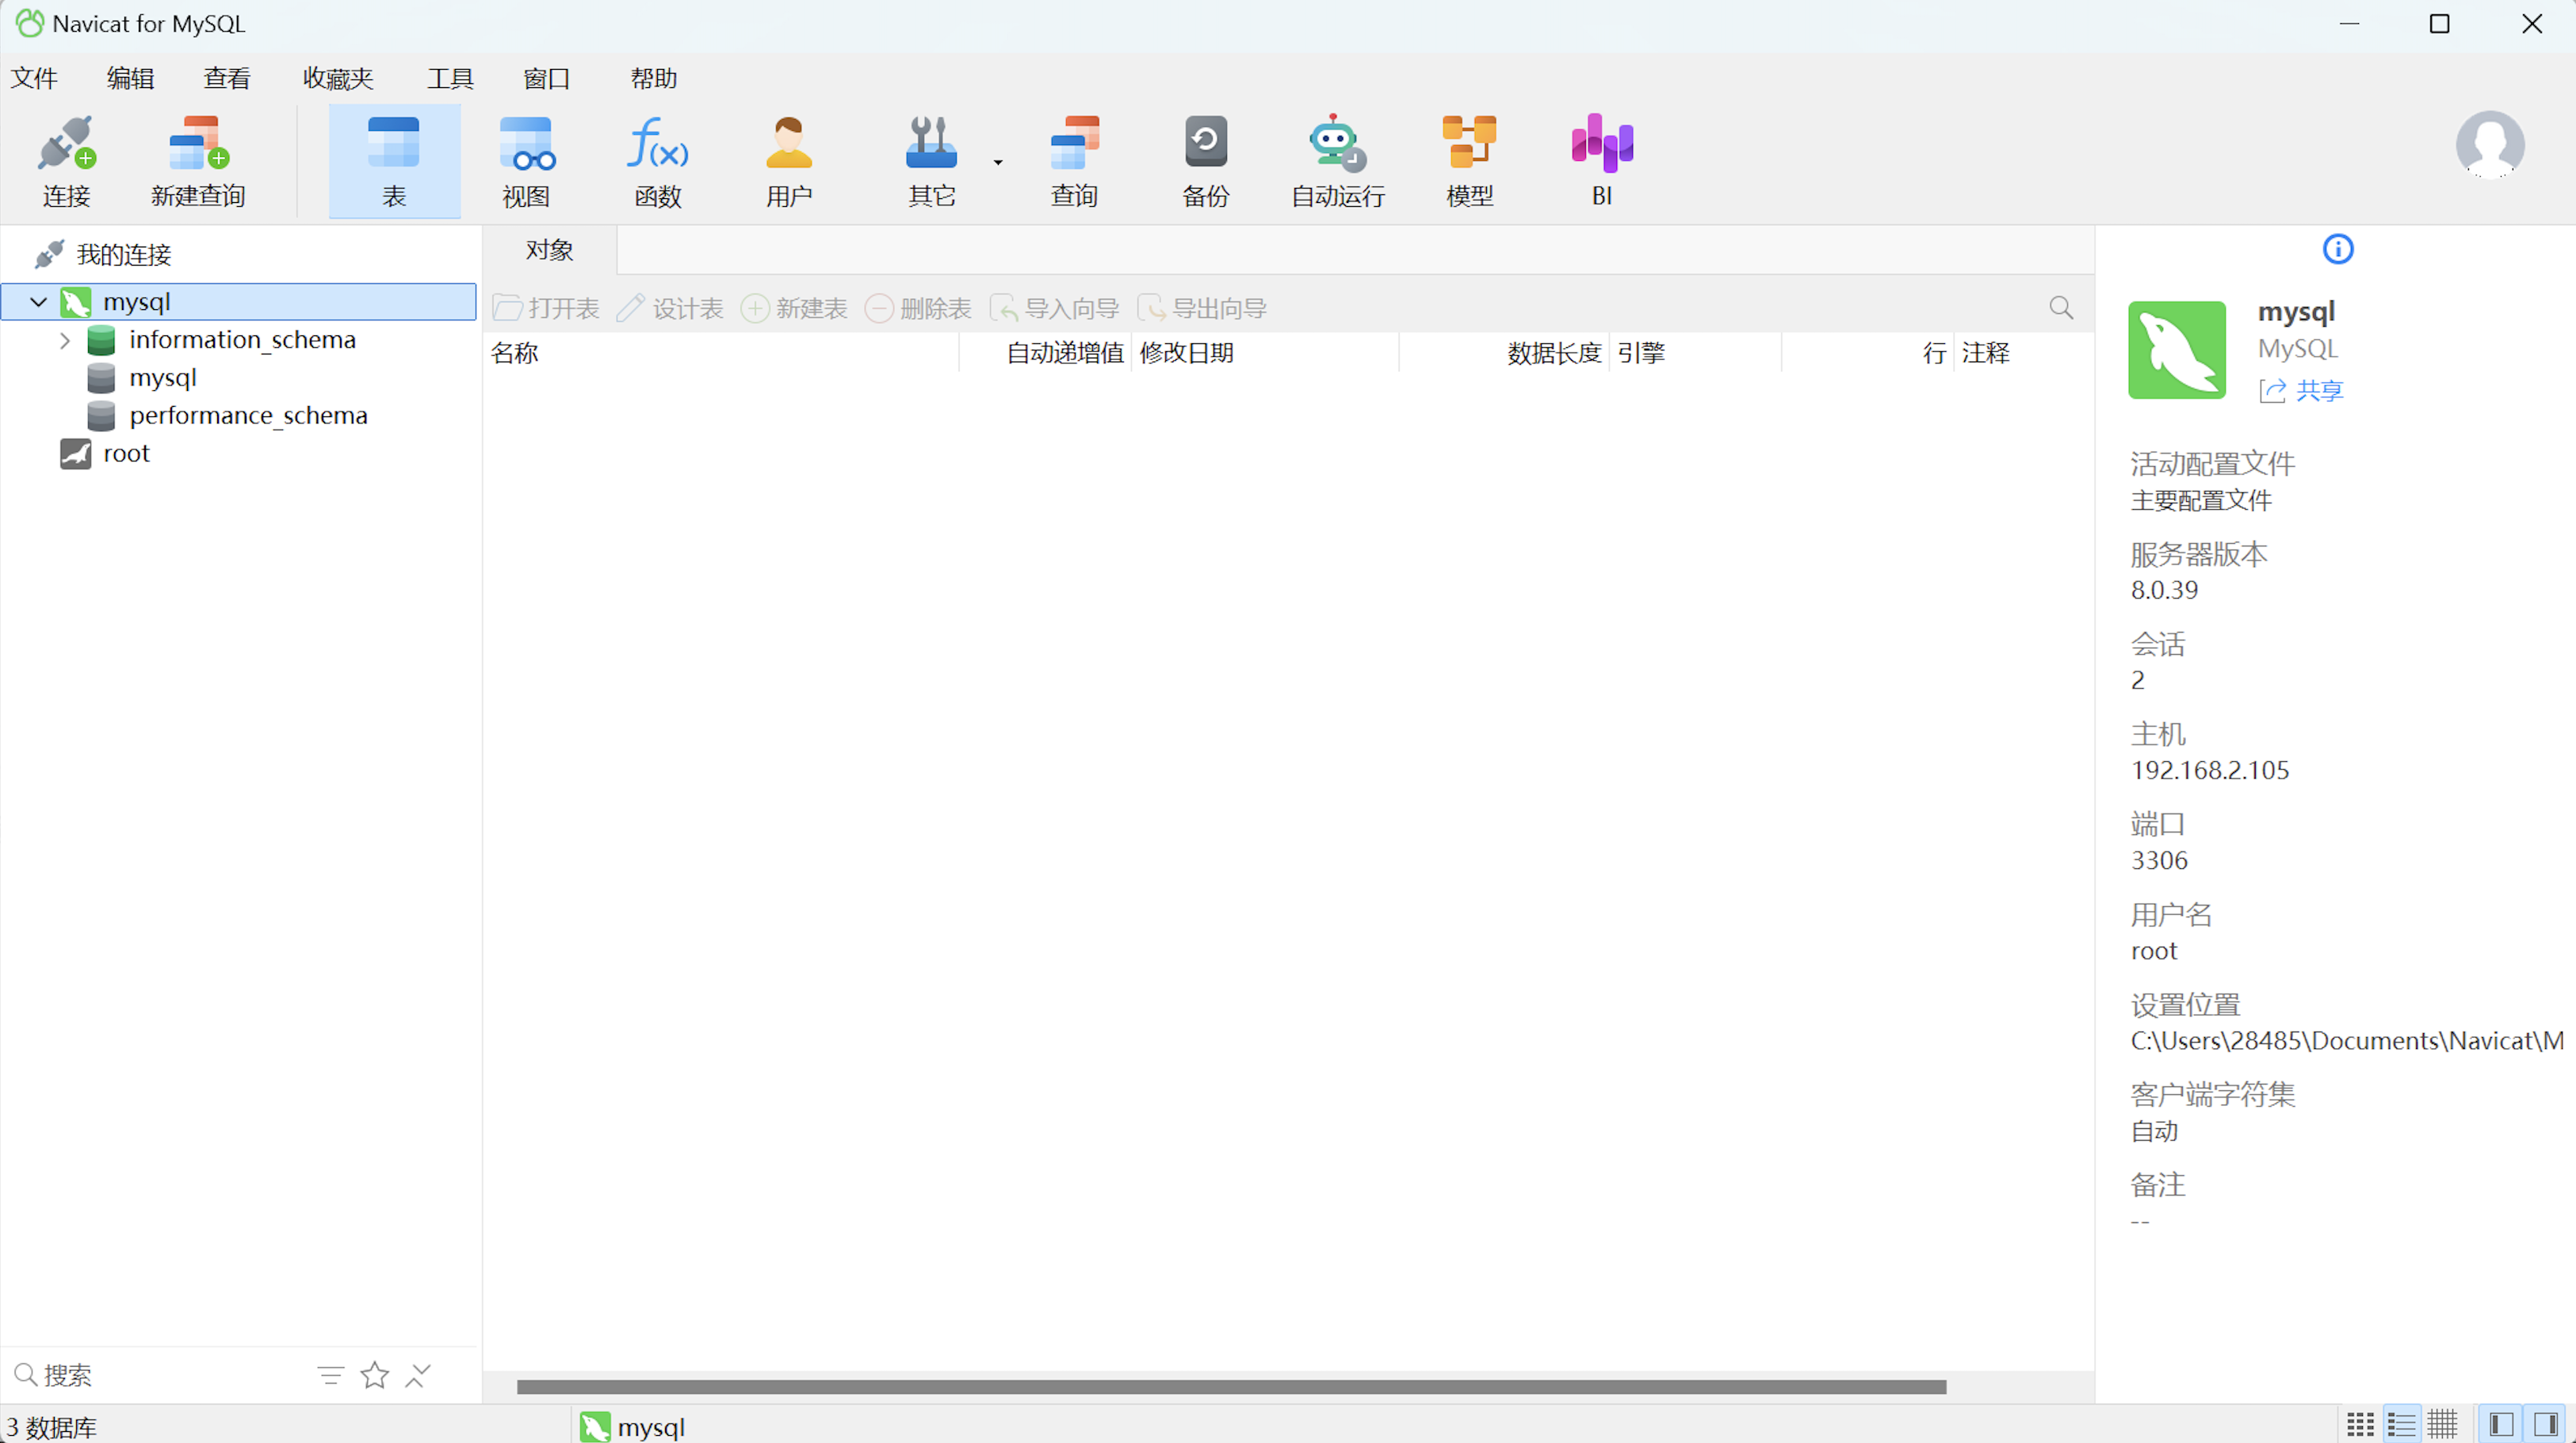The image size is (2576, 1443).
Task: Click 新建表 new table button
Action: pos(794,309)
